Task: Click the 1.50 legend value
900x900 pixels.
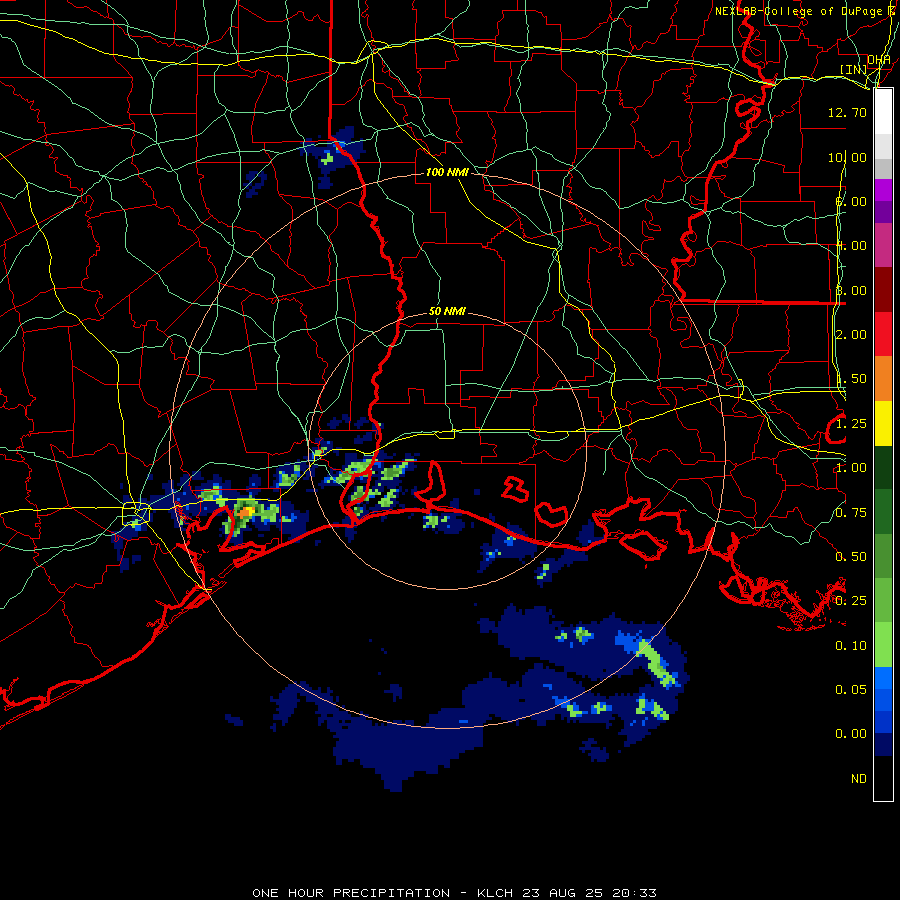Action: click(851, 379)
